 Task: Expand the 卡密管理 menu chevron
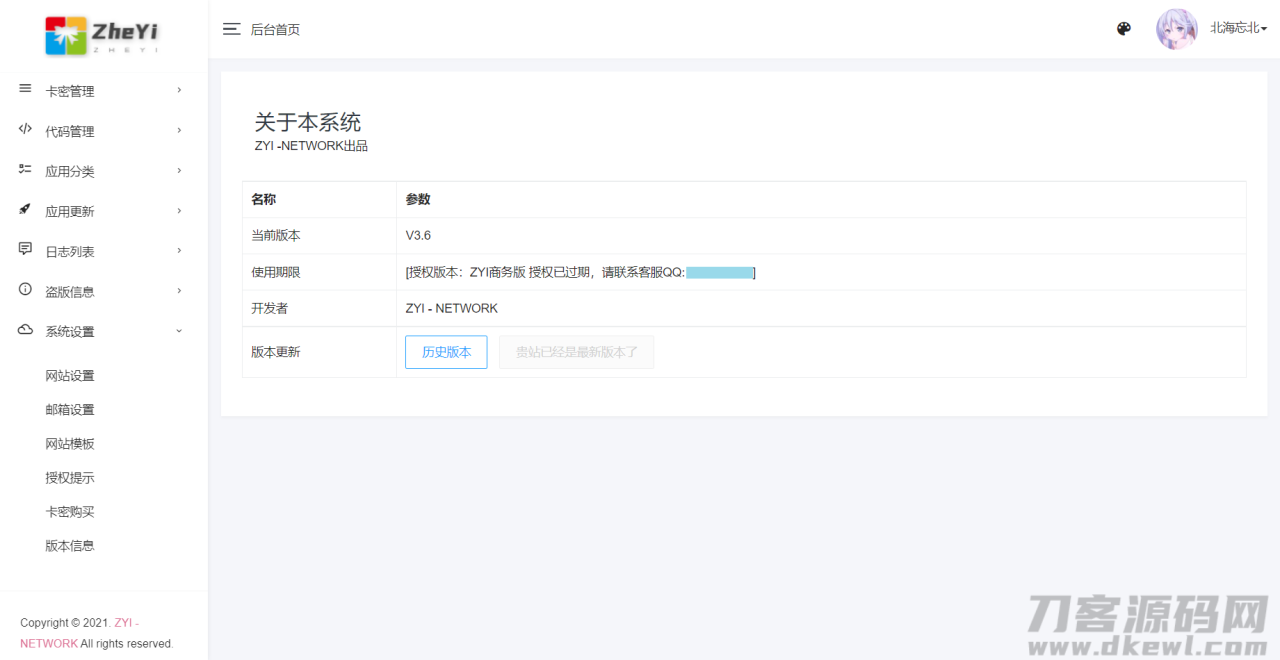coord(178,90)
